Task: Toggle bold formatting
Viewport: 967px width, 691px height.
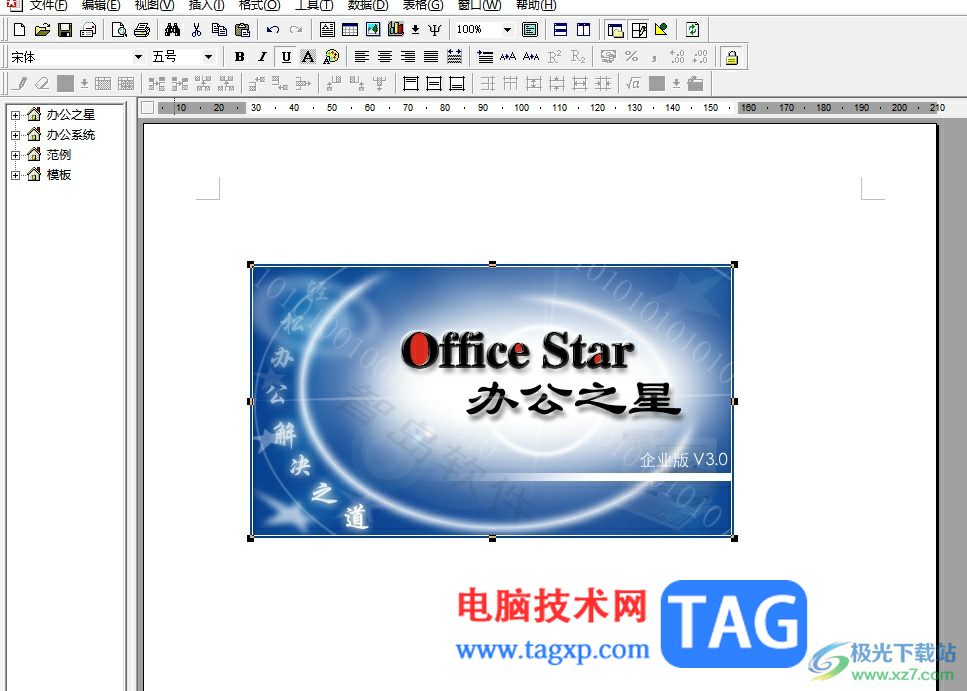Action: (x=239, y=57)
